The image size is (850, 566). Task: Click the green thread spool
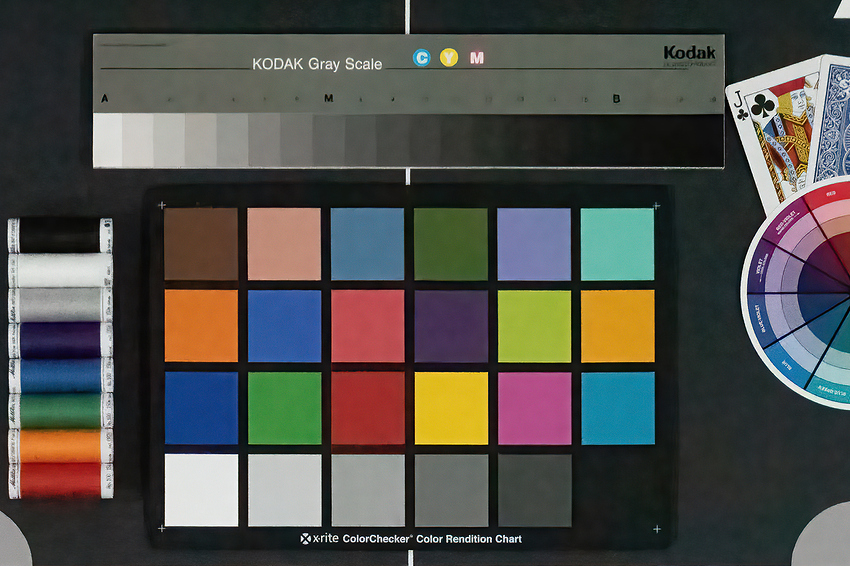pos(60,410)
